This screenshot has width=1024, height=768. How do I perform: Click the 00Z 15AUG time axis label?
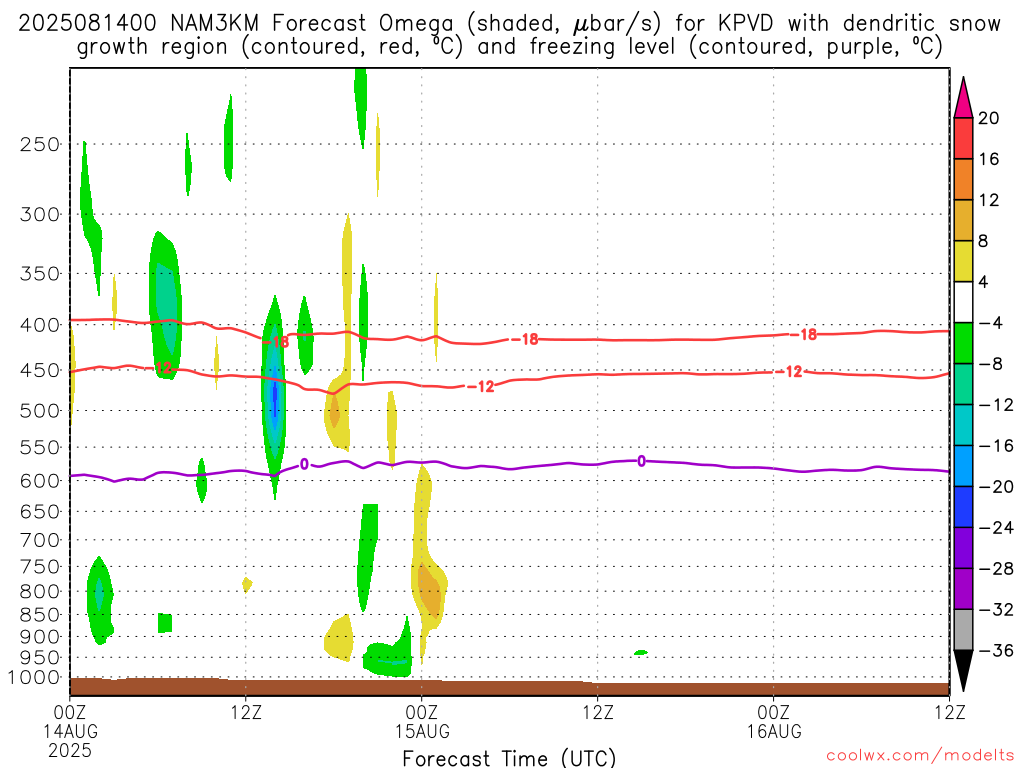[x=422, y=721]
